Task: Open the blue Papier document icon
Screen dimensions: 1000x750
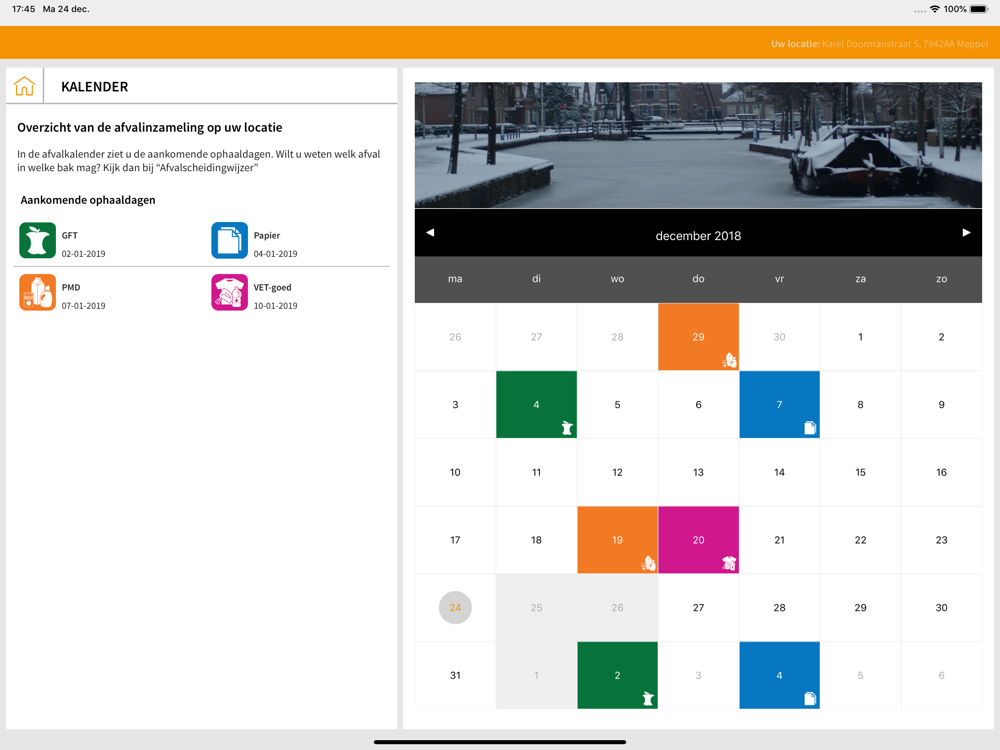Action: click(230, 240)
